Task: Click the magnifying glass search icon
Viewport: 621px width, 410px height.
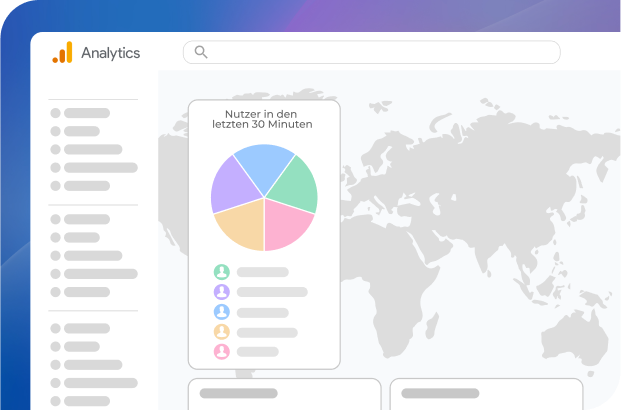Action: pyautogui.click(x=201, y=52)
